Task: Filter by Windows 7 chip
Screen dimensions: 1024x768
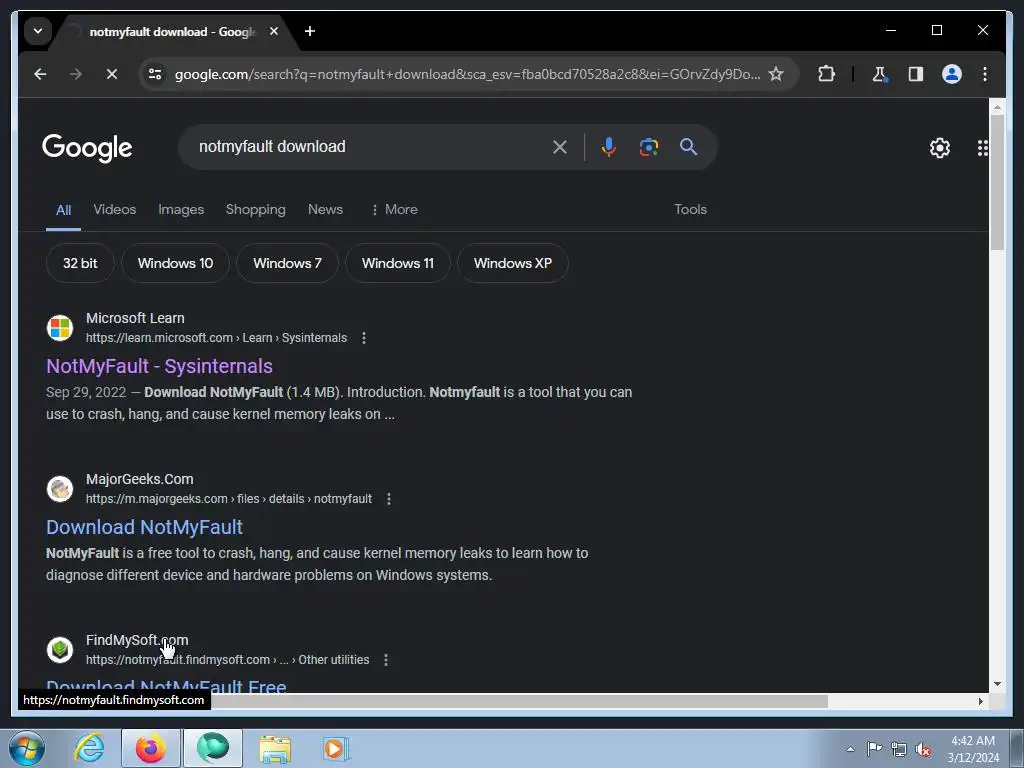Action: point(287,263)
